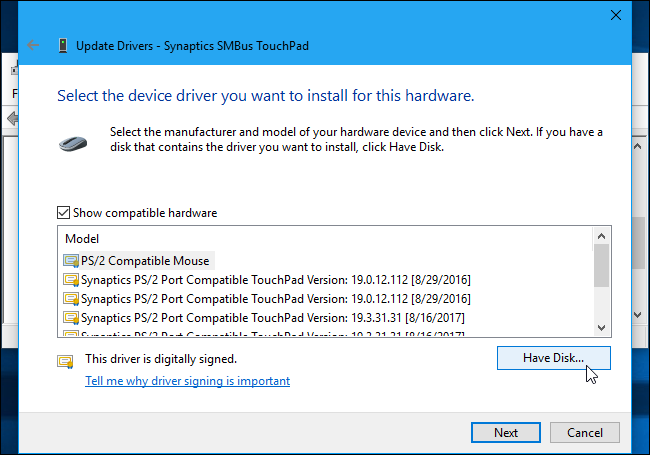Open 'Tell me why driver signing is important'
The height and width of the screenshot is (455, 650).
point(187,381)
